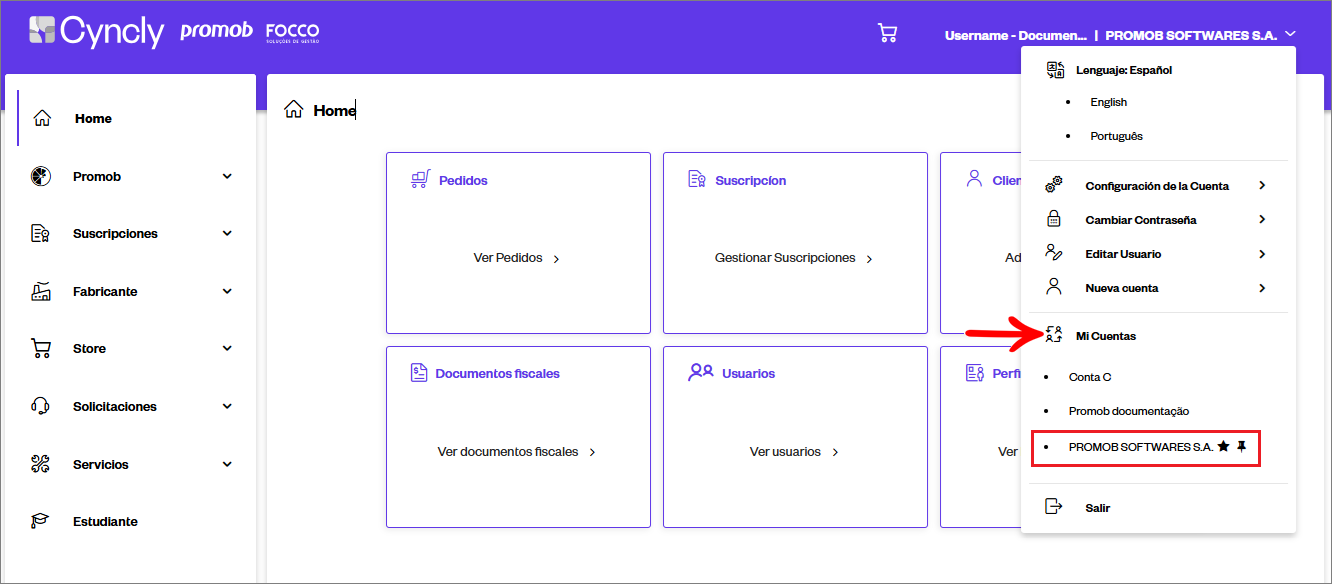Image resolution: width=1332 pixels, height=584 pixels.
Task: Click the Cambiar Contraseña padlock icon
Action: 1054,219
